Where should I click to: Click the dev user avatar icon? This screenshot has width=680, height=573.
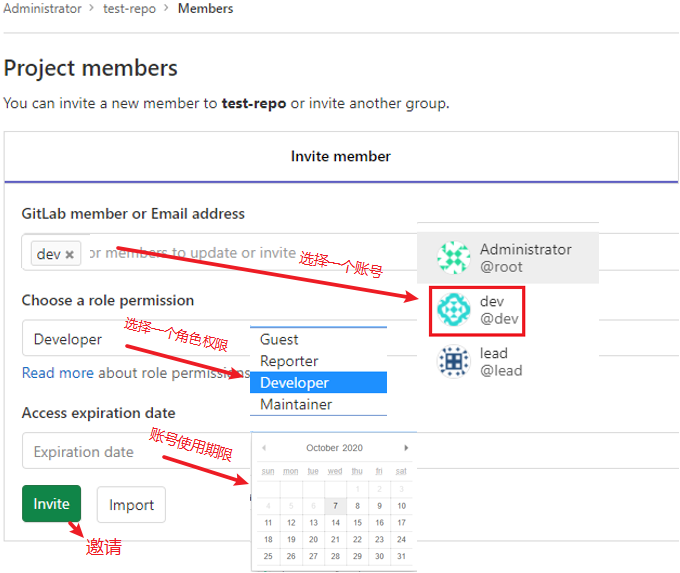(x=453, y=310)
